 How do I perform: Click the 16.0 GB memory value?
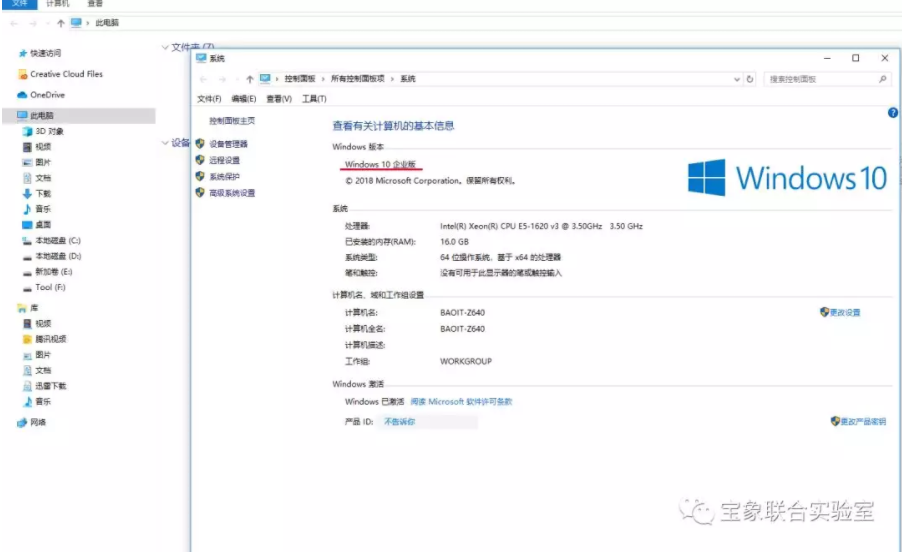point(454,242)
